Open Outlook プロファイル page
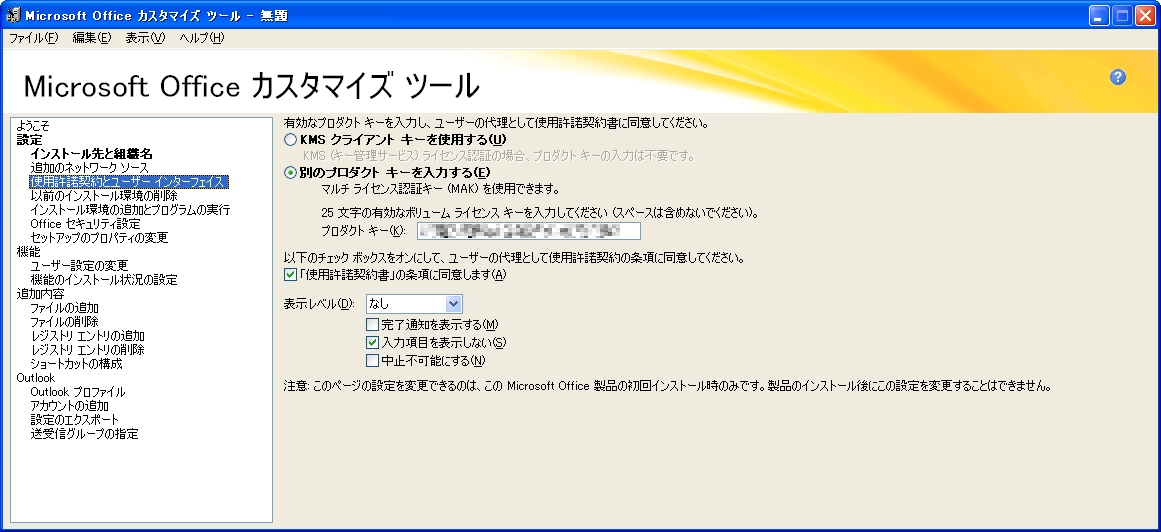1161x532 pixels. click(78, 392)
